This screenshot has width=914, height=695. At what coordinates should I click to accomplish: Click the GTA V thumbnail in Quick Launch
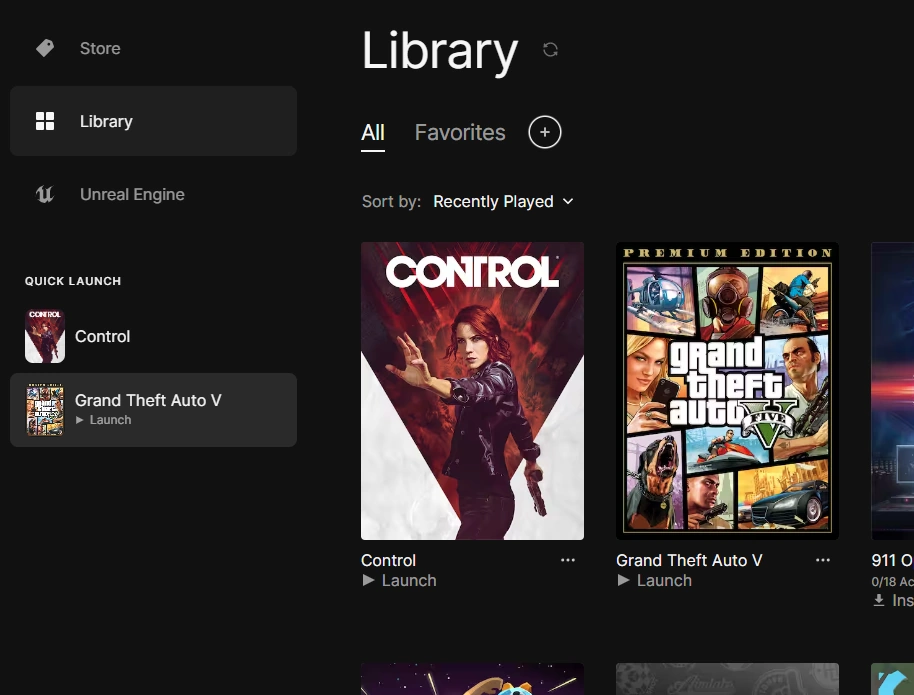coord(45,410)
